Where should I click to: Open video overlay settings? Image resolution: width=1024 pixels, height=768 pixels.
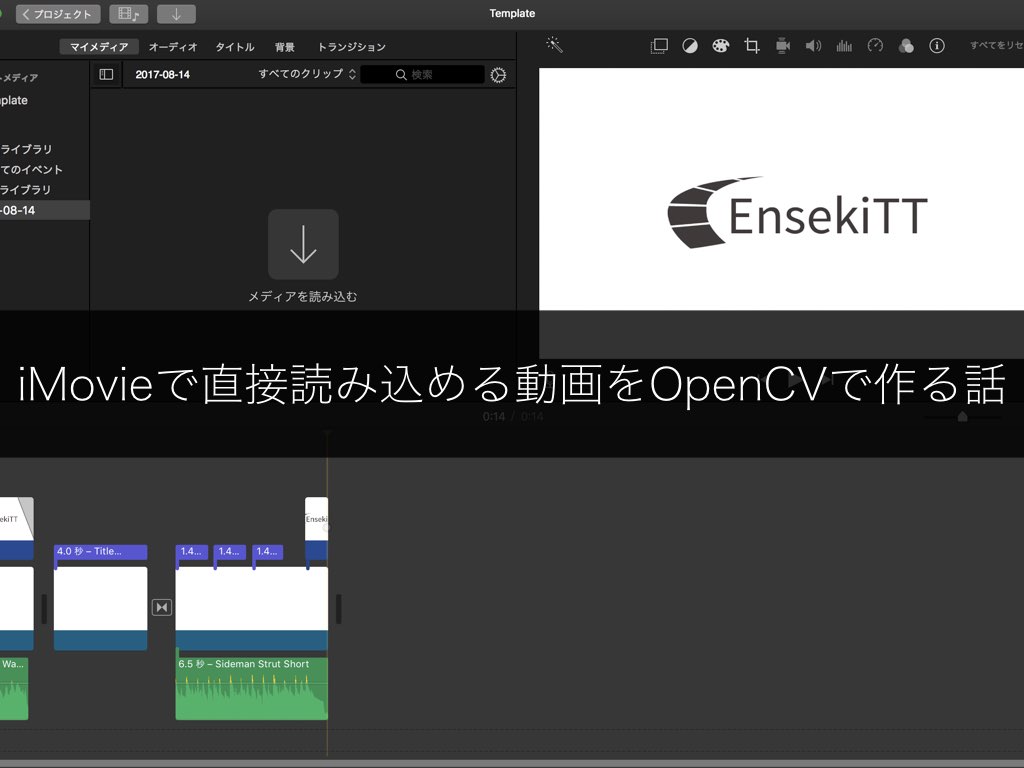pyautogui.click(x=659, y=46)
